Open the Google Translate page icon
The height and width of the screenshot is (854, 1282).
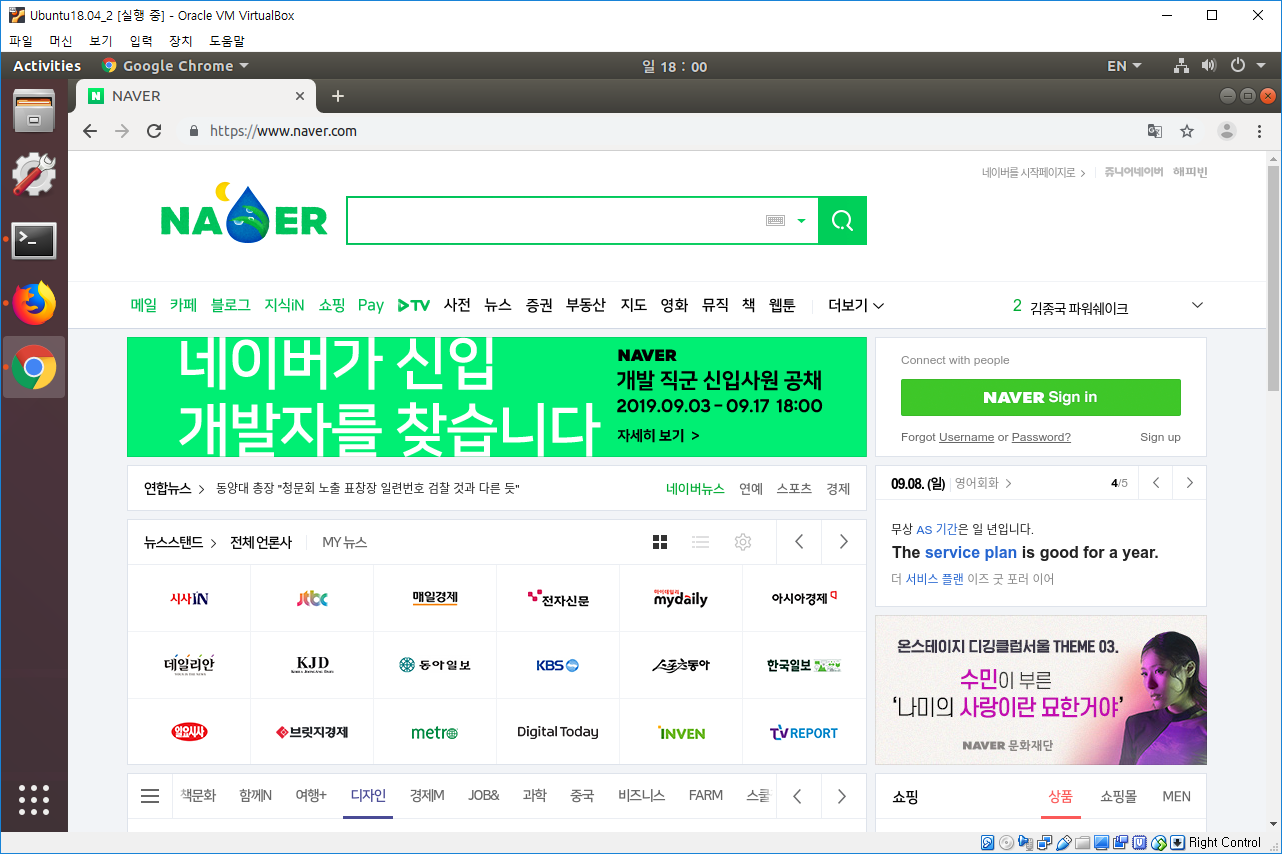[x=1154, y=131]
